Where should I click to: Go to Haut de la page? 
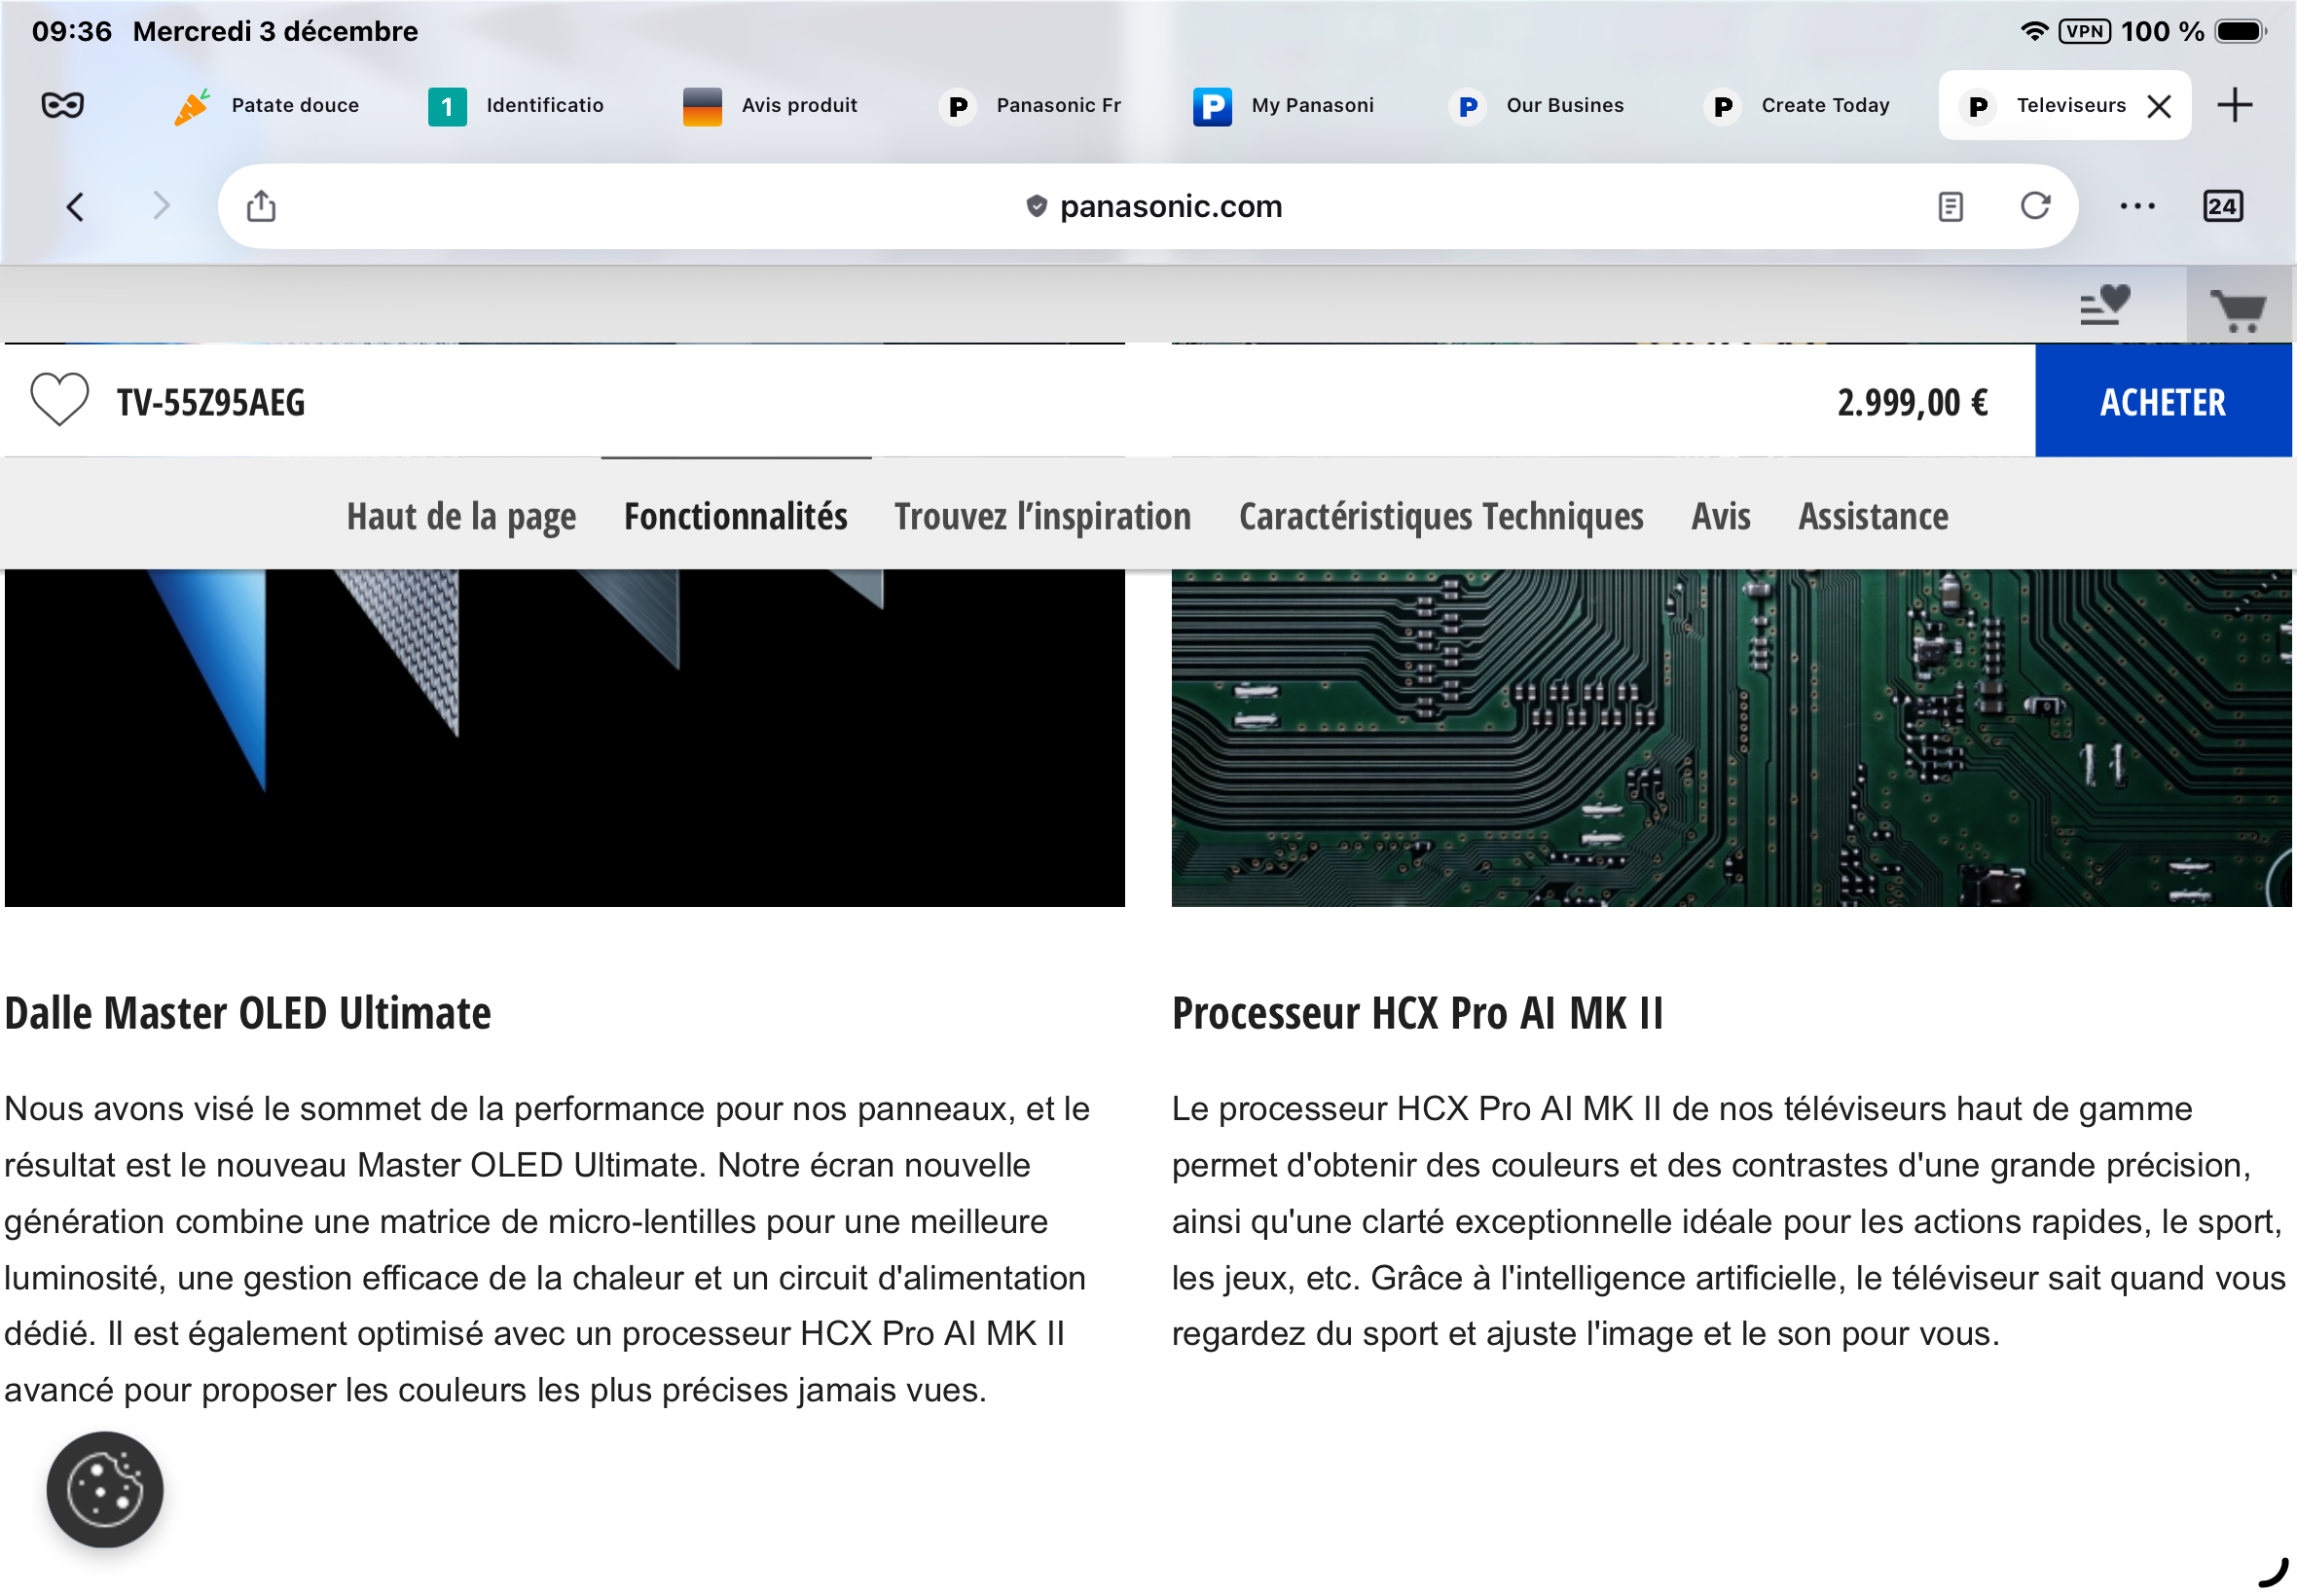[x=461, y=516]
